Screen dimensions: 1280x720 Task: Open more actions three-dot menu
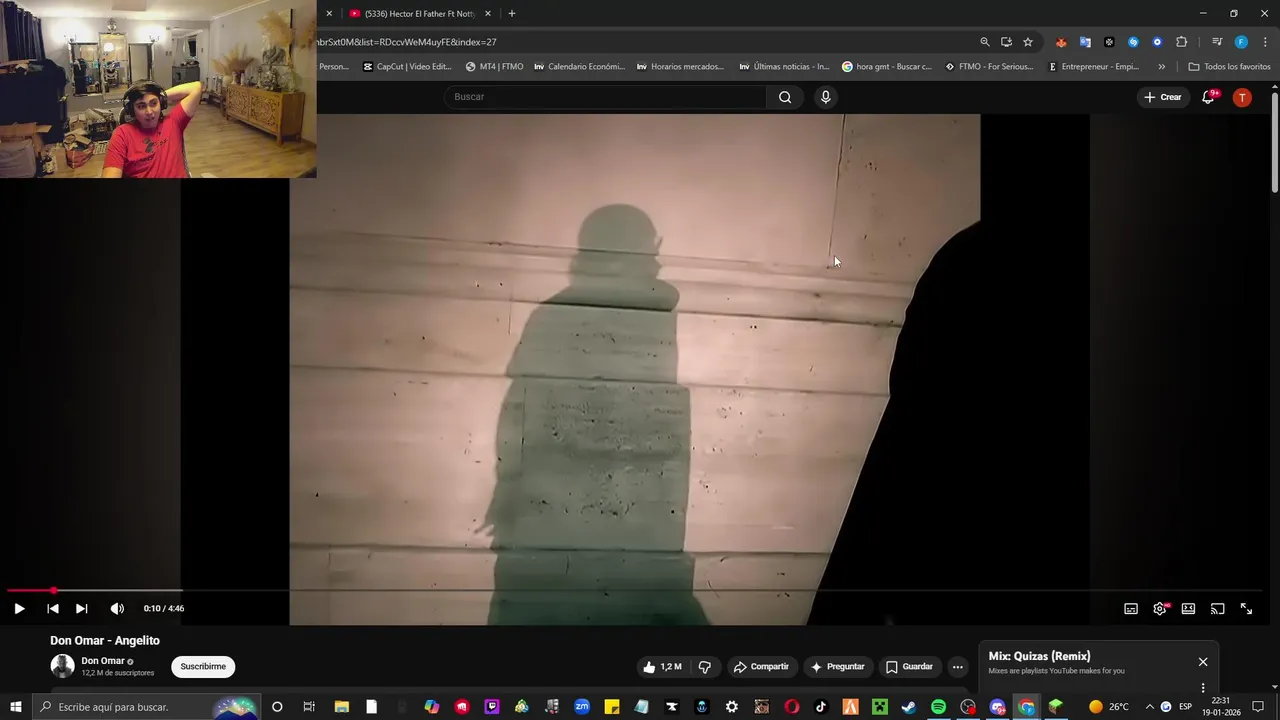(957, 667)
